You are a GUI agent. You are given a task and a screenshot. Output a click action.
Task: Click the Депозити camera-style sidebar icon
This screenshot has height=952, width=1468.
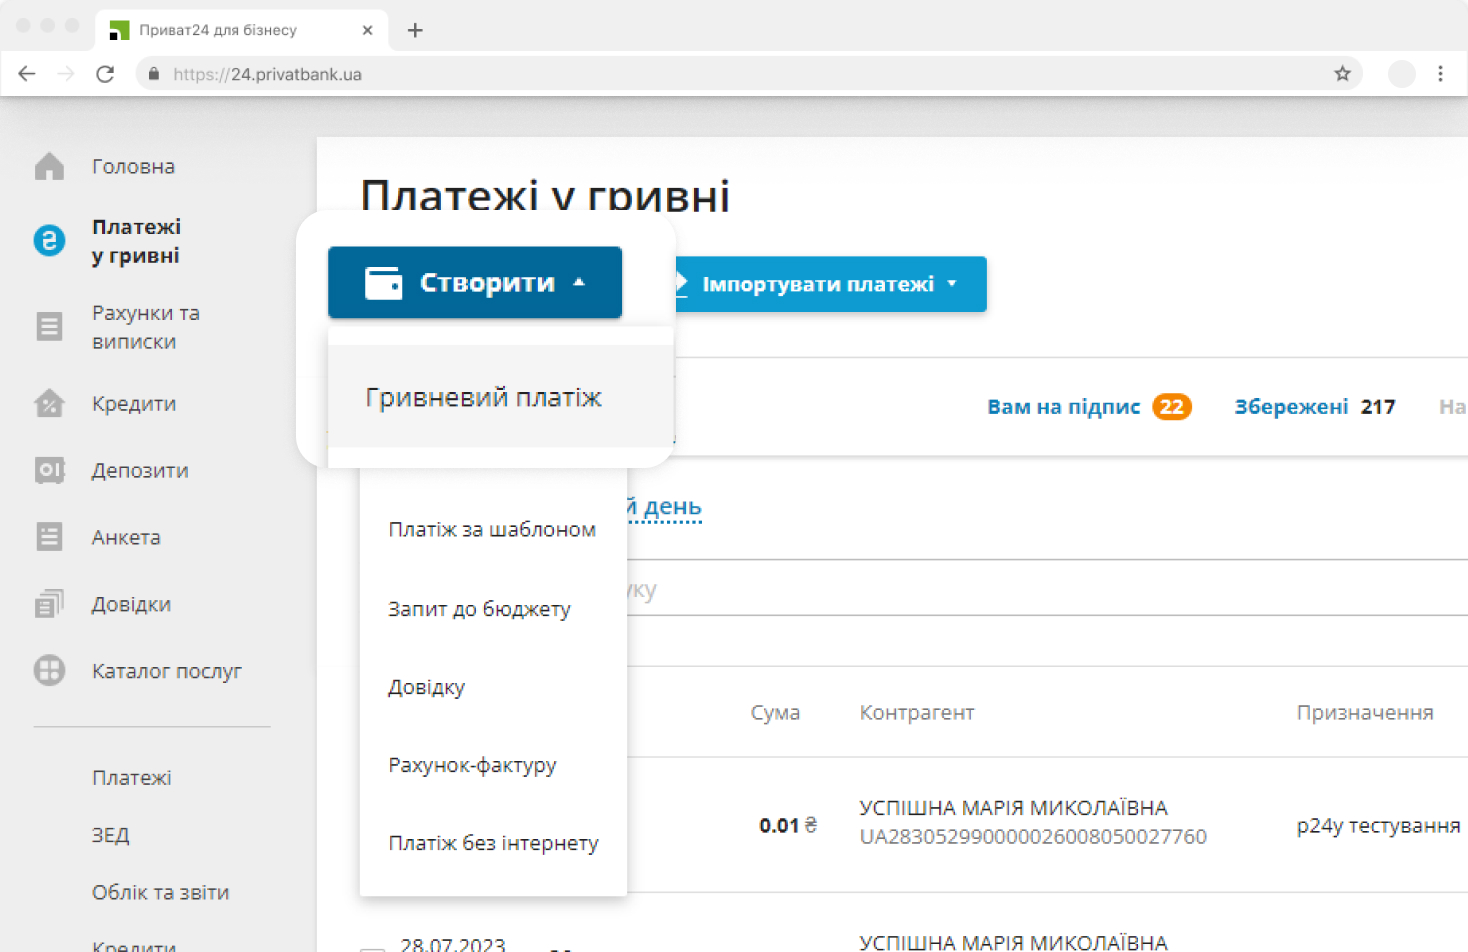49,470
